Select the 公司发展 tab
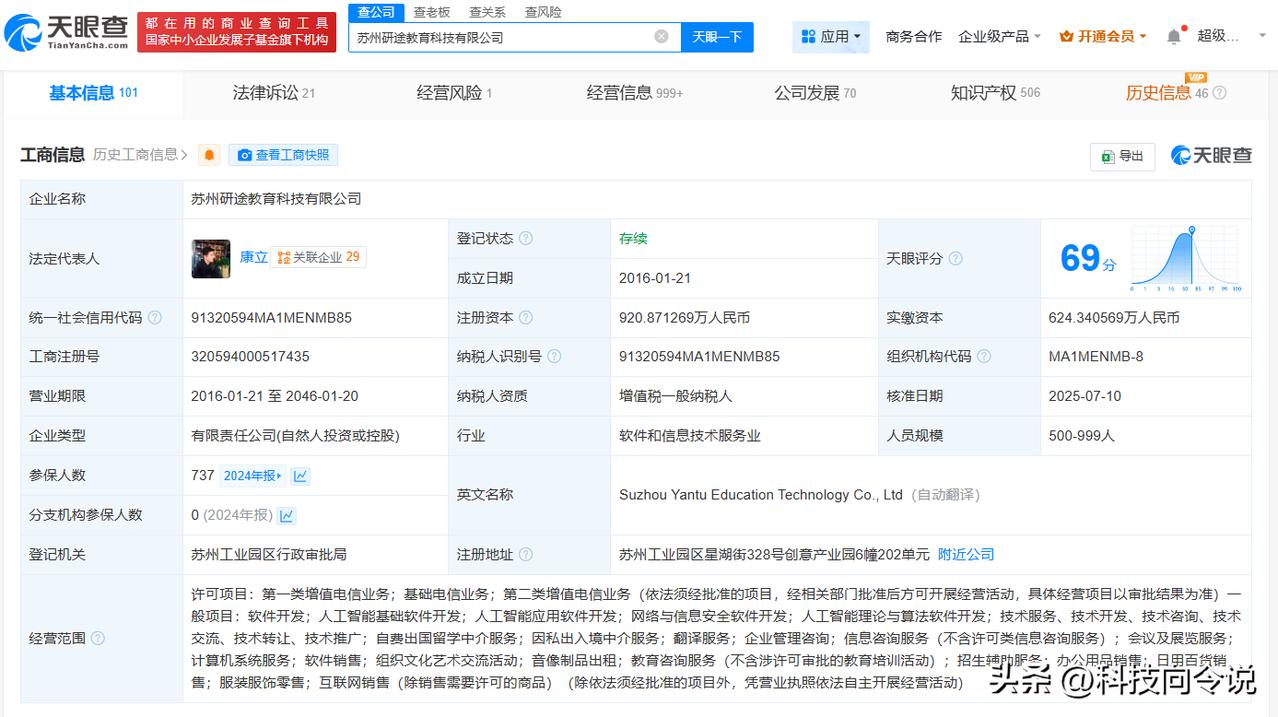 pos(815,93)
